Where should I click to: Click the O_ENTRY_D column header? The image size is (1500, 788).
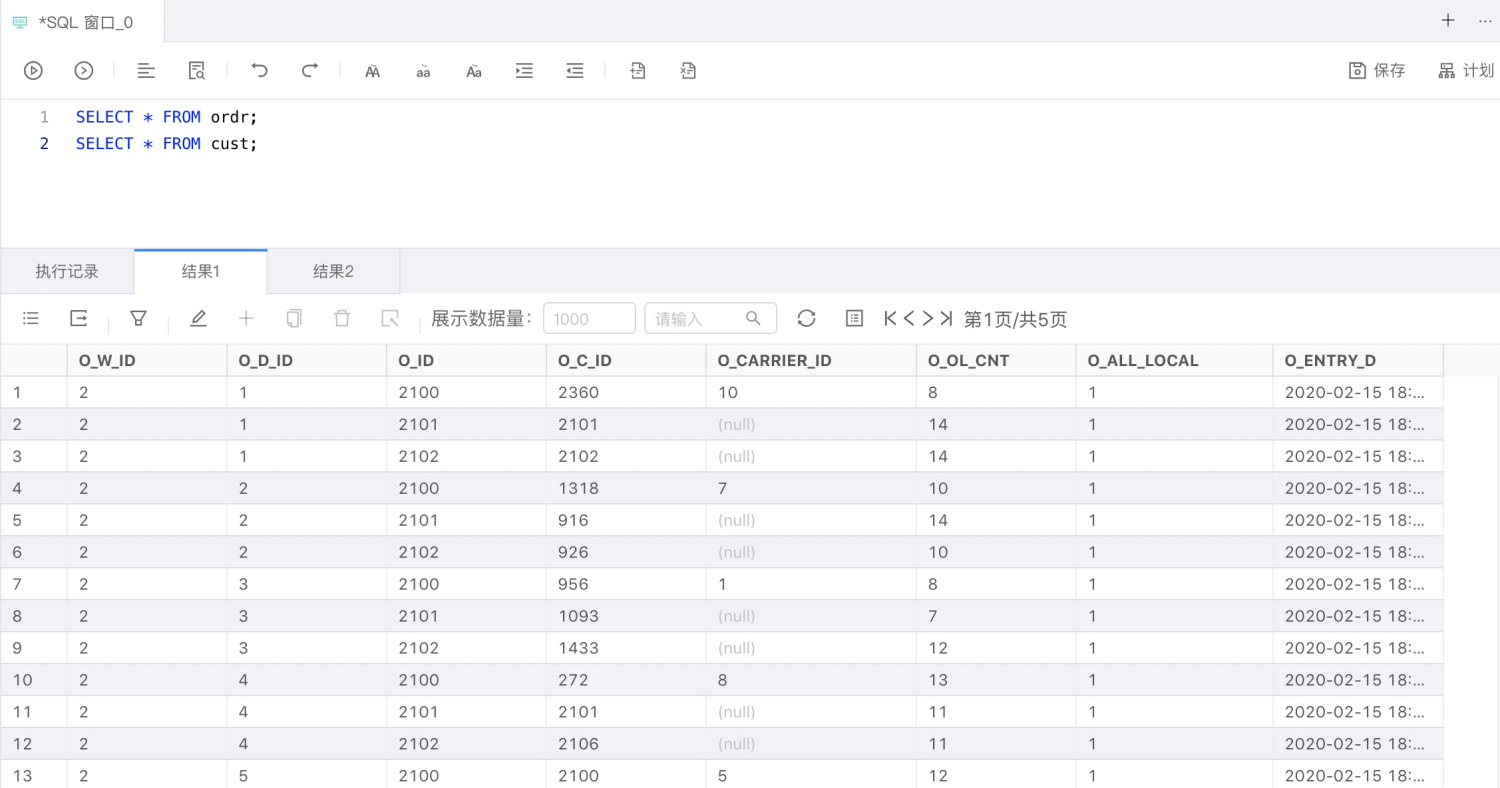[1358, 360]
